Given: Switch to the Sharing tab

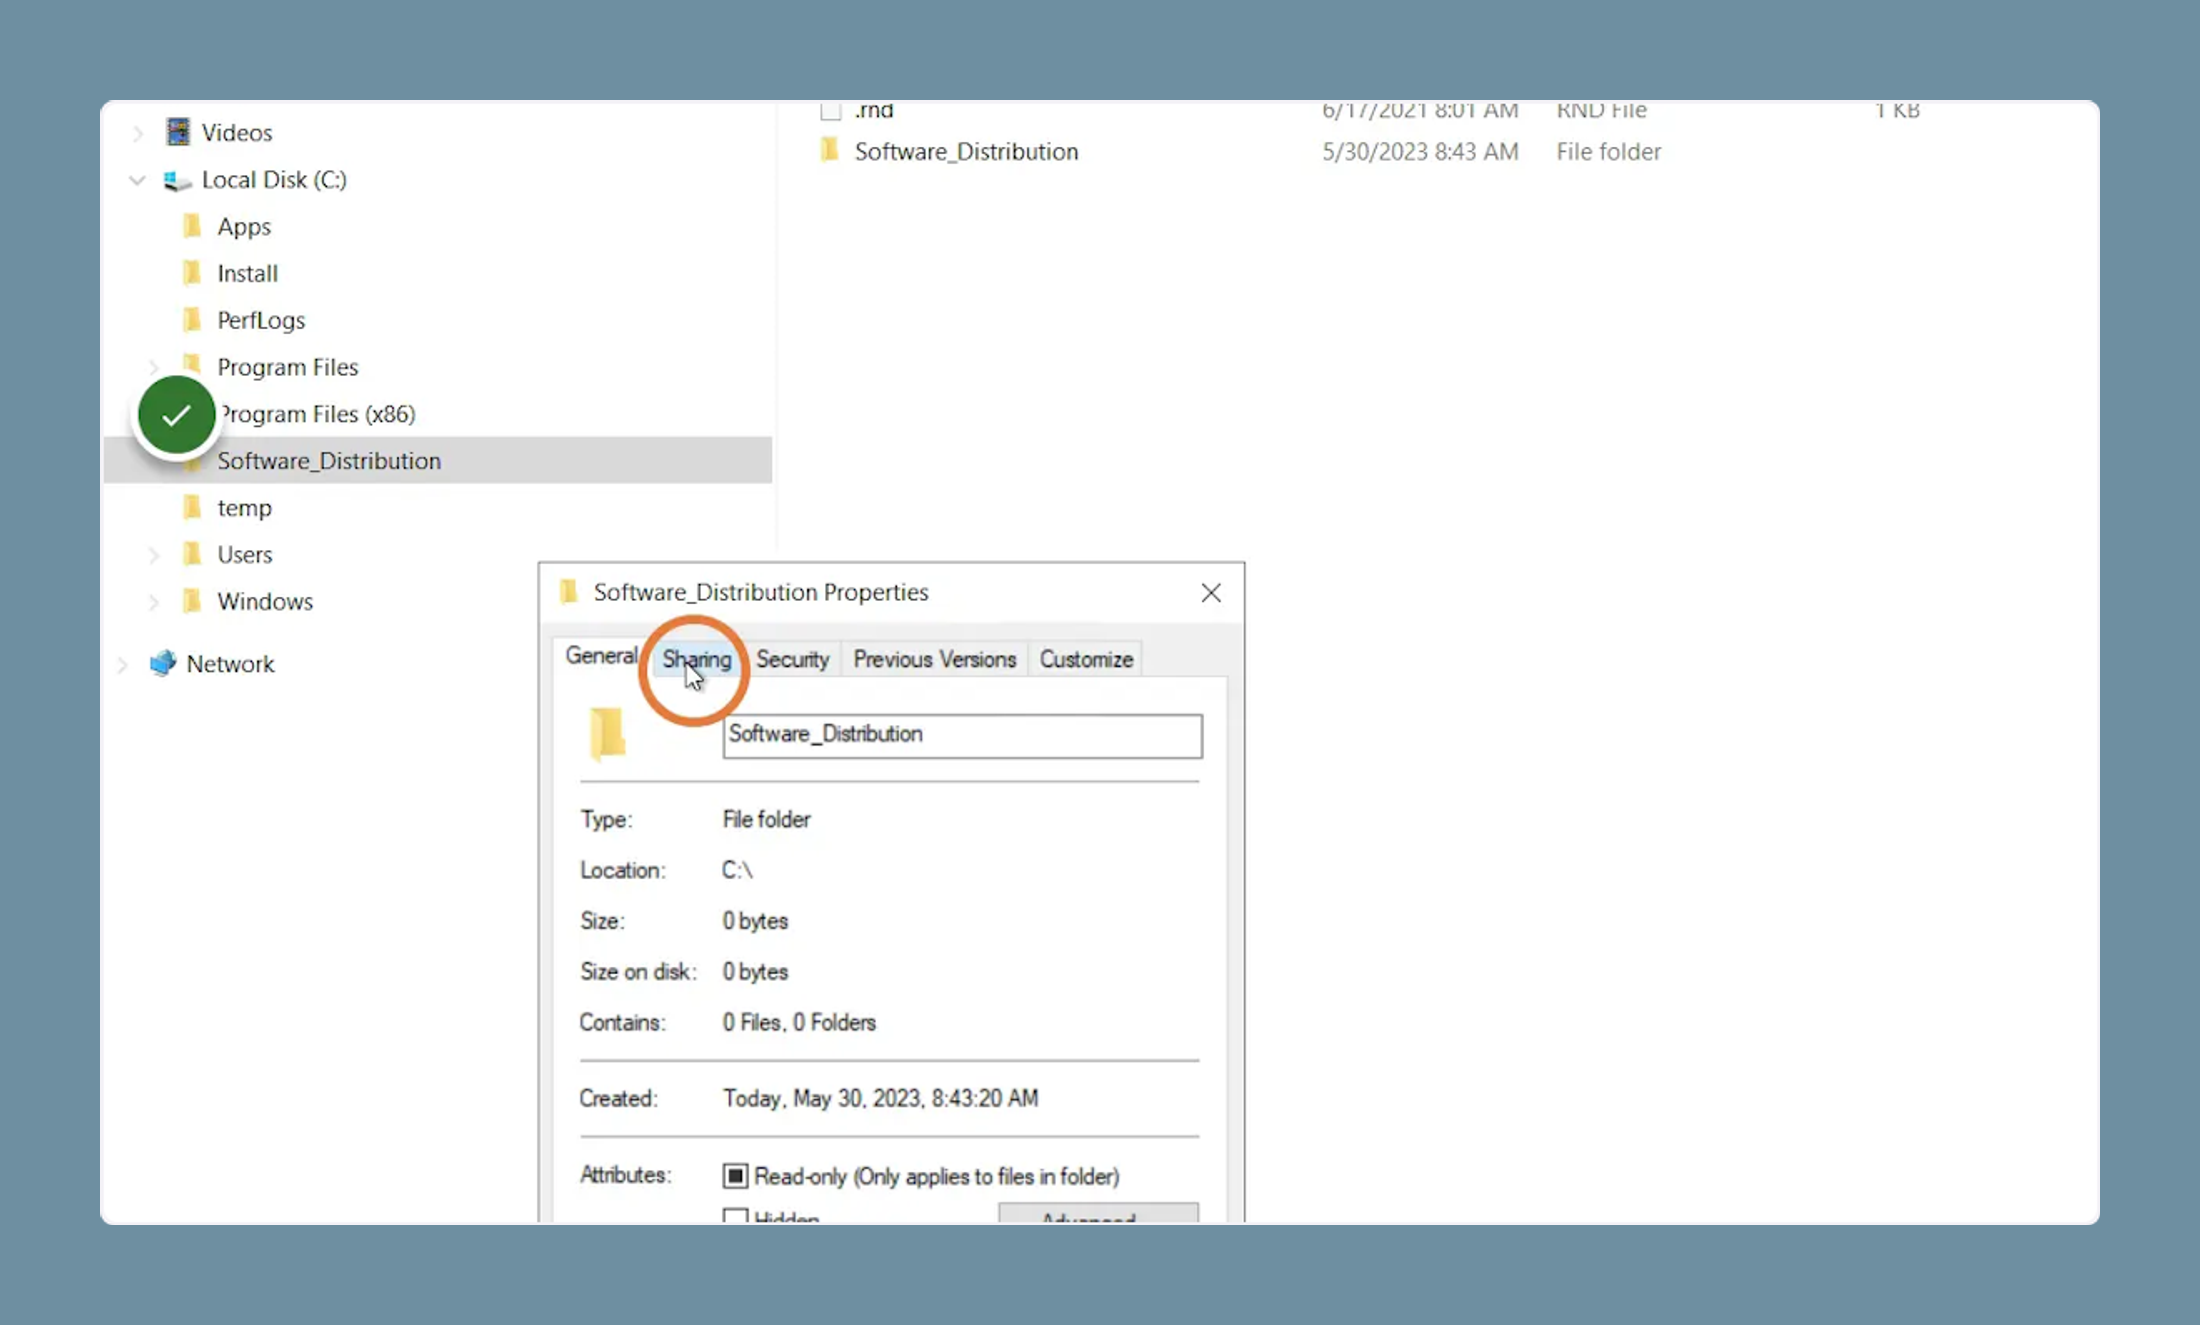Looking at the screenshot, I should (697, 659).
